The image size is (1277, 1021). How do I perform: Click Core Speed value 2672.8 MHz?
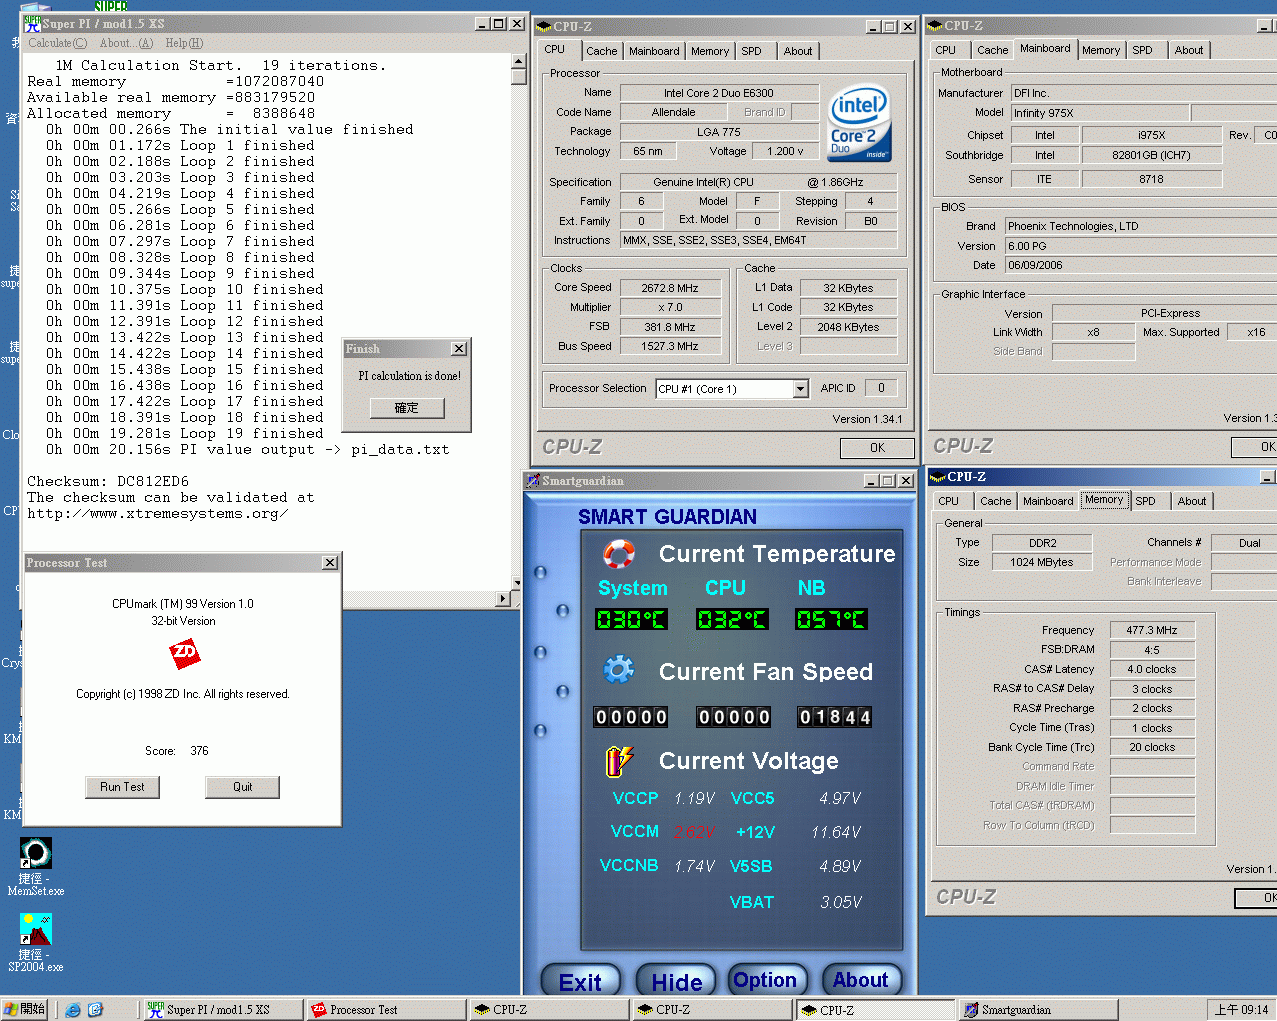(x=670, y=288)
